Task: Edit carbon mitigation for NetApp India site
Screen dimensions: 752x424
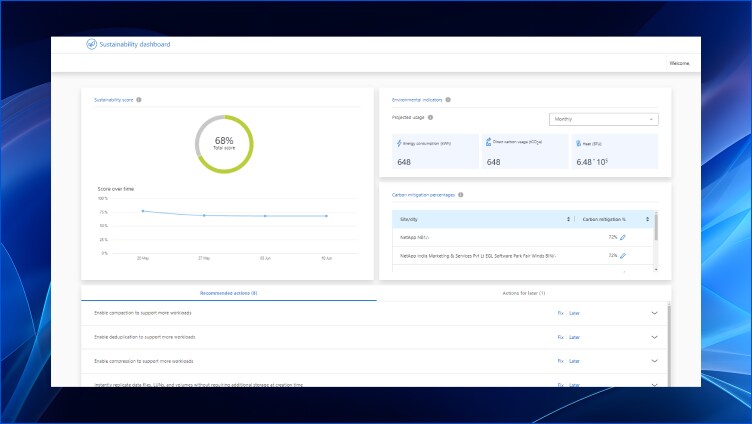Action: tap(622, 256)
